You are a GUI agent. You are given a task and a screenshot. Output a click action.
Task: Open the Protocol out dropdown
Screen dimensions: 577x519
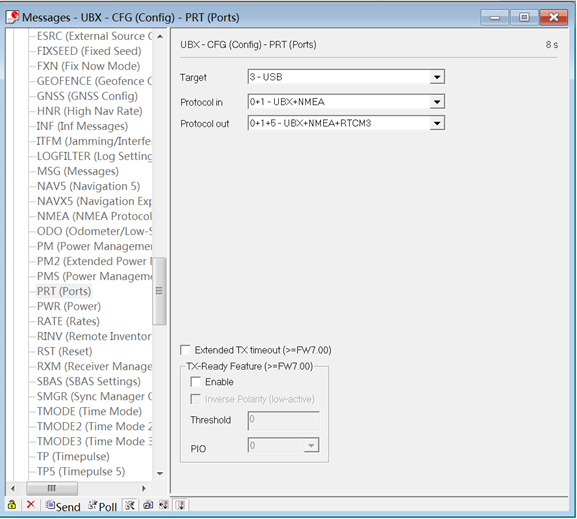pyautogui.click(x=437, y=123)
